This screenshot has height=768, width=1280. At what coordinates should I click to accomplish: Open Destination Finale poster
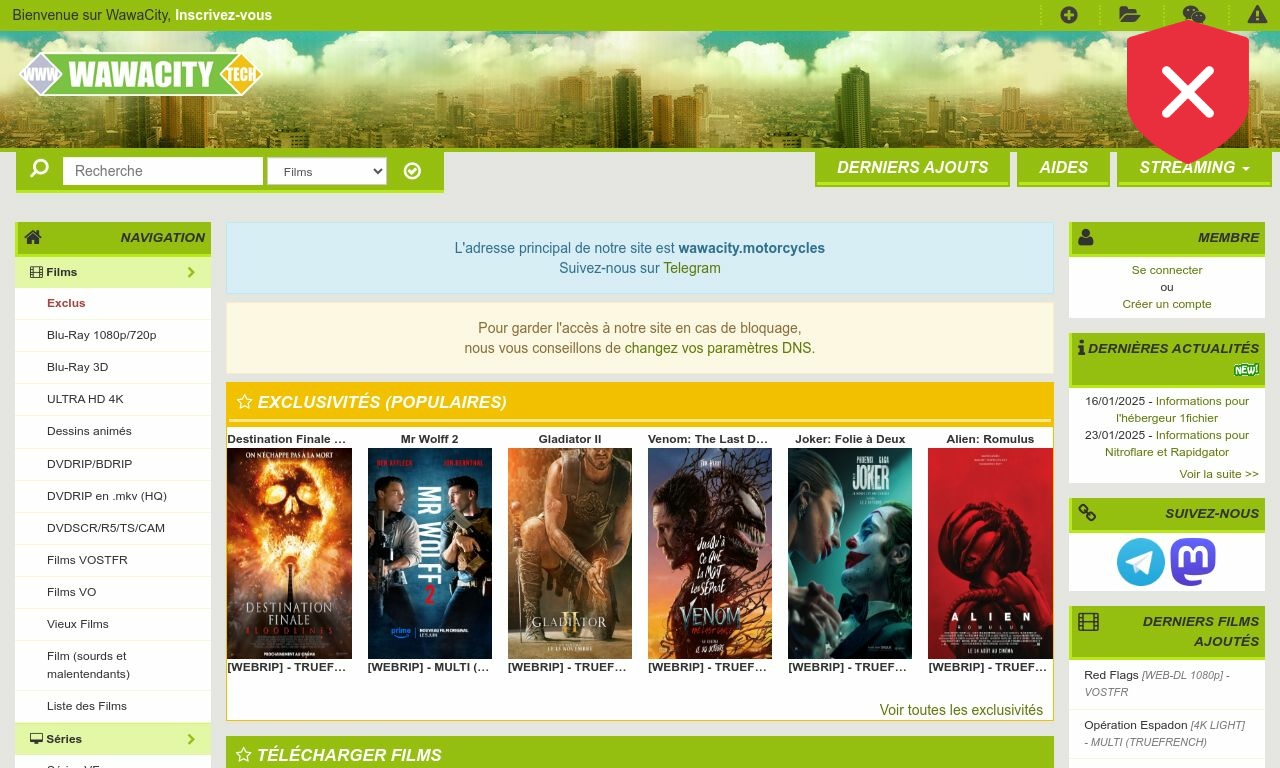click(x=289, y=553)
